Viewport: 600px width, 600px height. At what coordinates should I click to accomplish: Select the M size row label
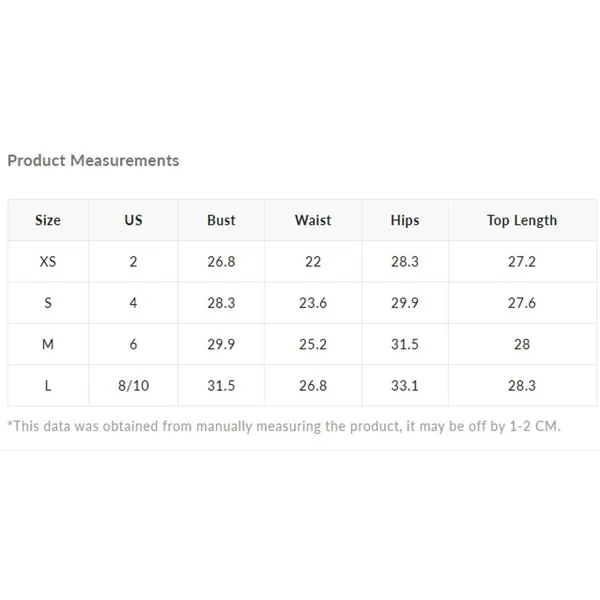click(x=48, y=344)
